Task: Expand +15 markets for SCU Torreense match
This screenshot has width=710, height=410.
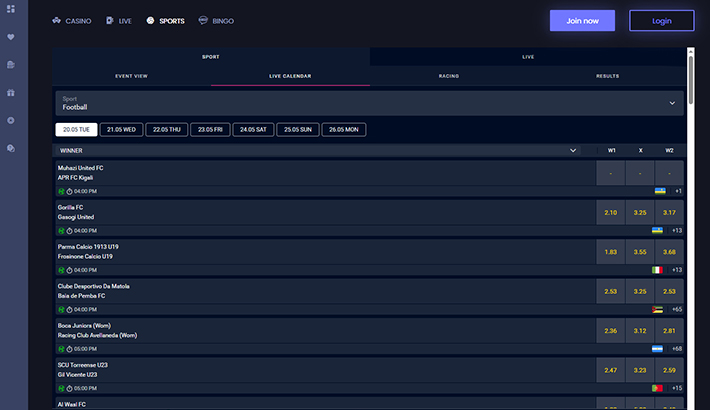Action: 677,388
